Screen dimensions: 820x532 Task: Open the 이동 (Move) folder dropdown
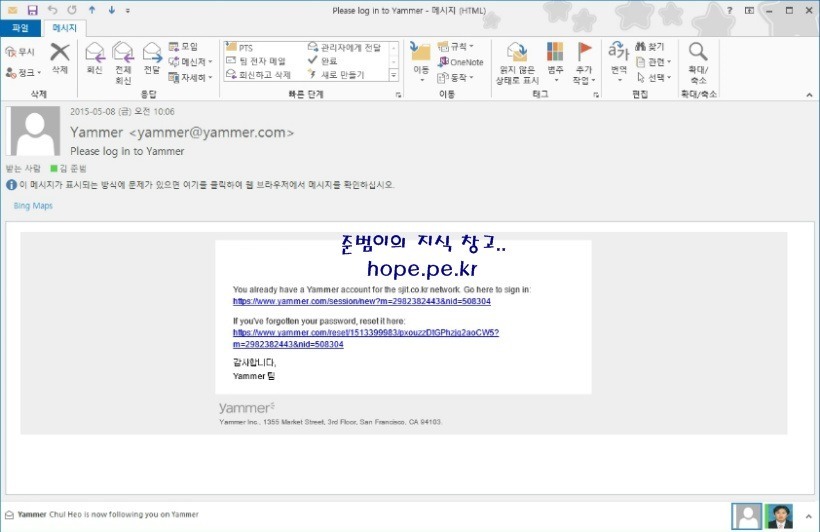[421, 62]
